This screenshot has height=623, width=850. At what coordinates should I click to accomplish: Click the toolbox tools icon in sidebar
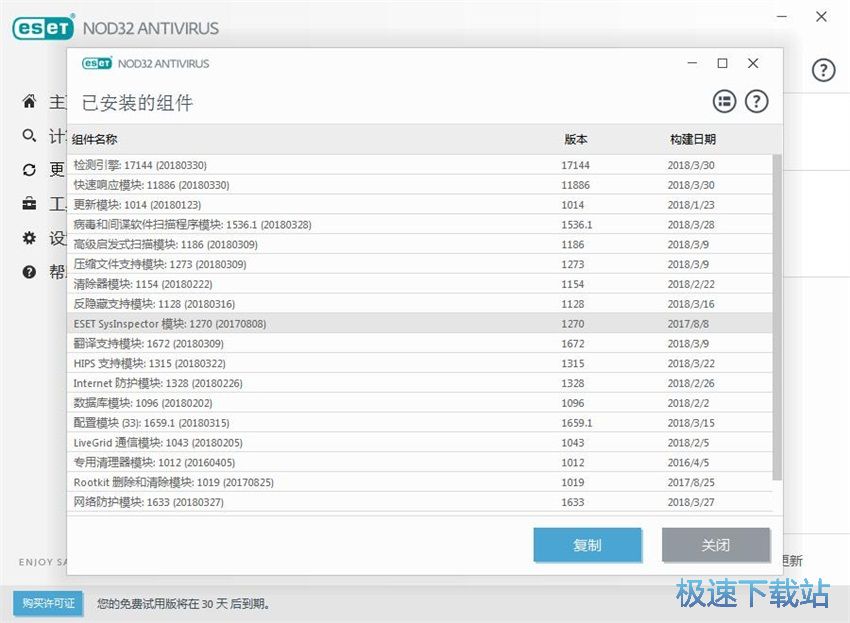[29, 204]
